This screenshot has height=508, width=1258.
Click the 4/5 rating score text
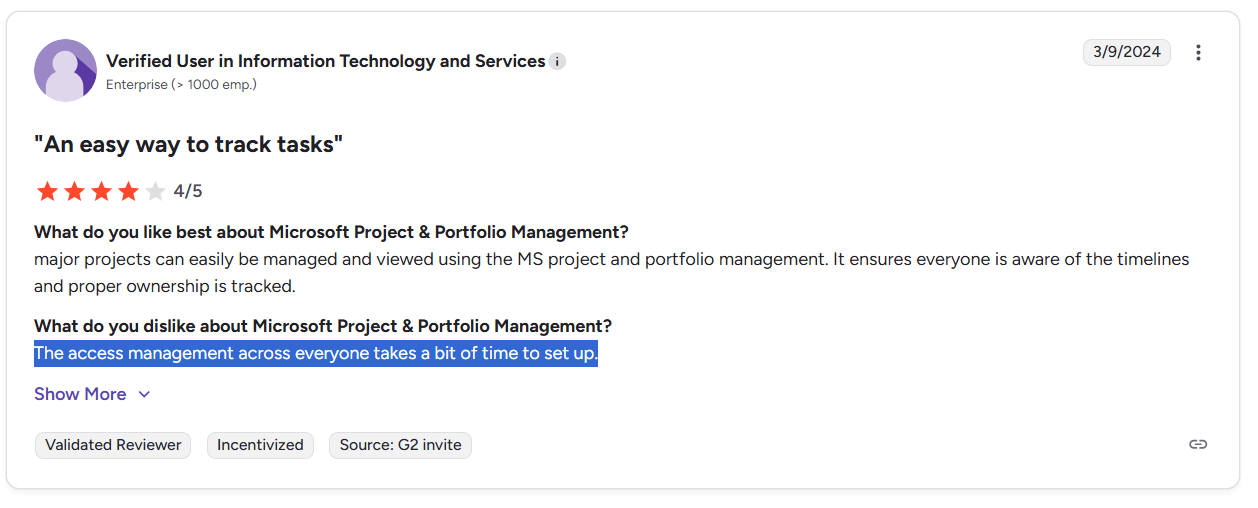point(188,191)
